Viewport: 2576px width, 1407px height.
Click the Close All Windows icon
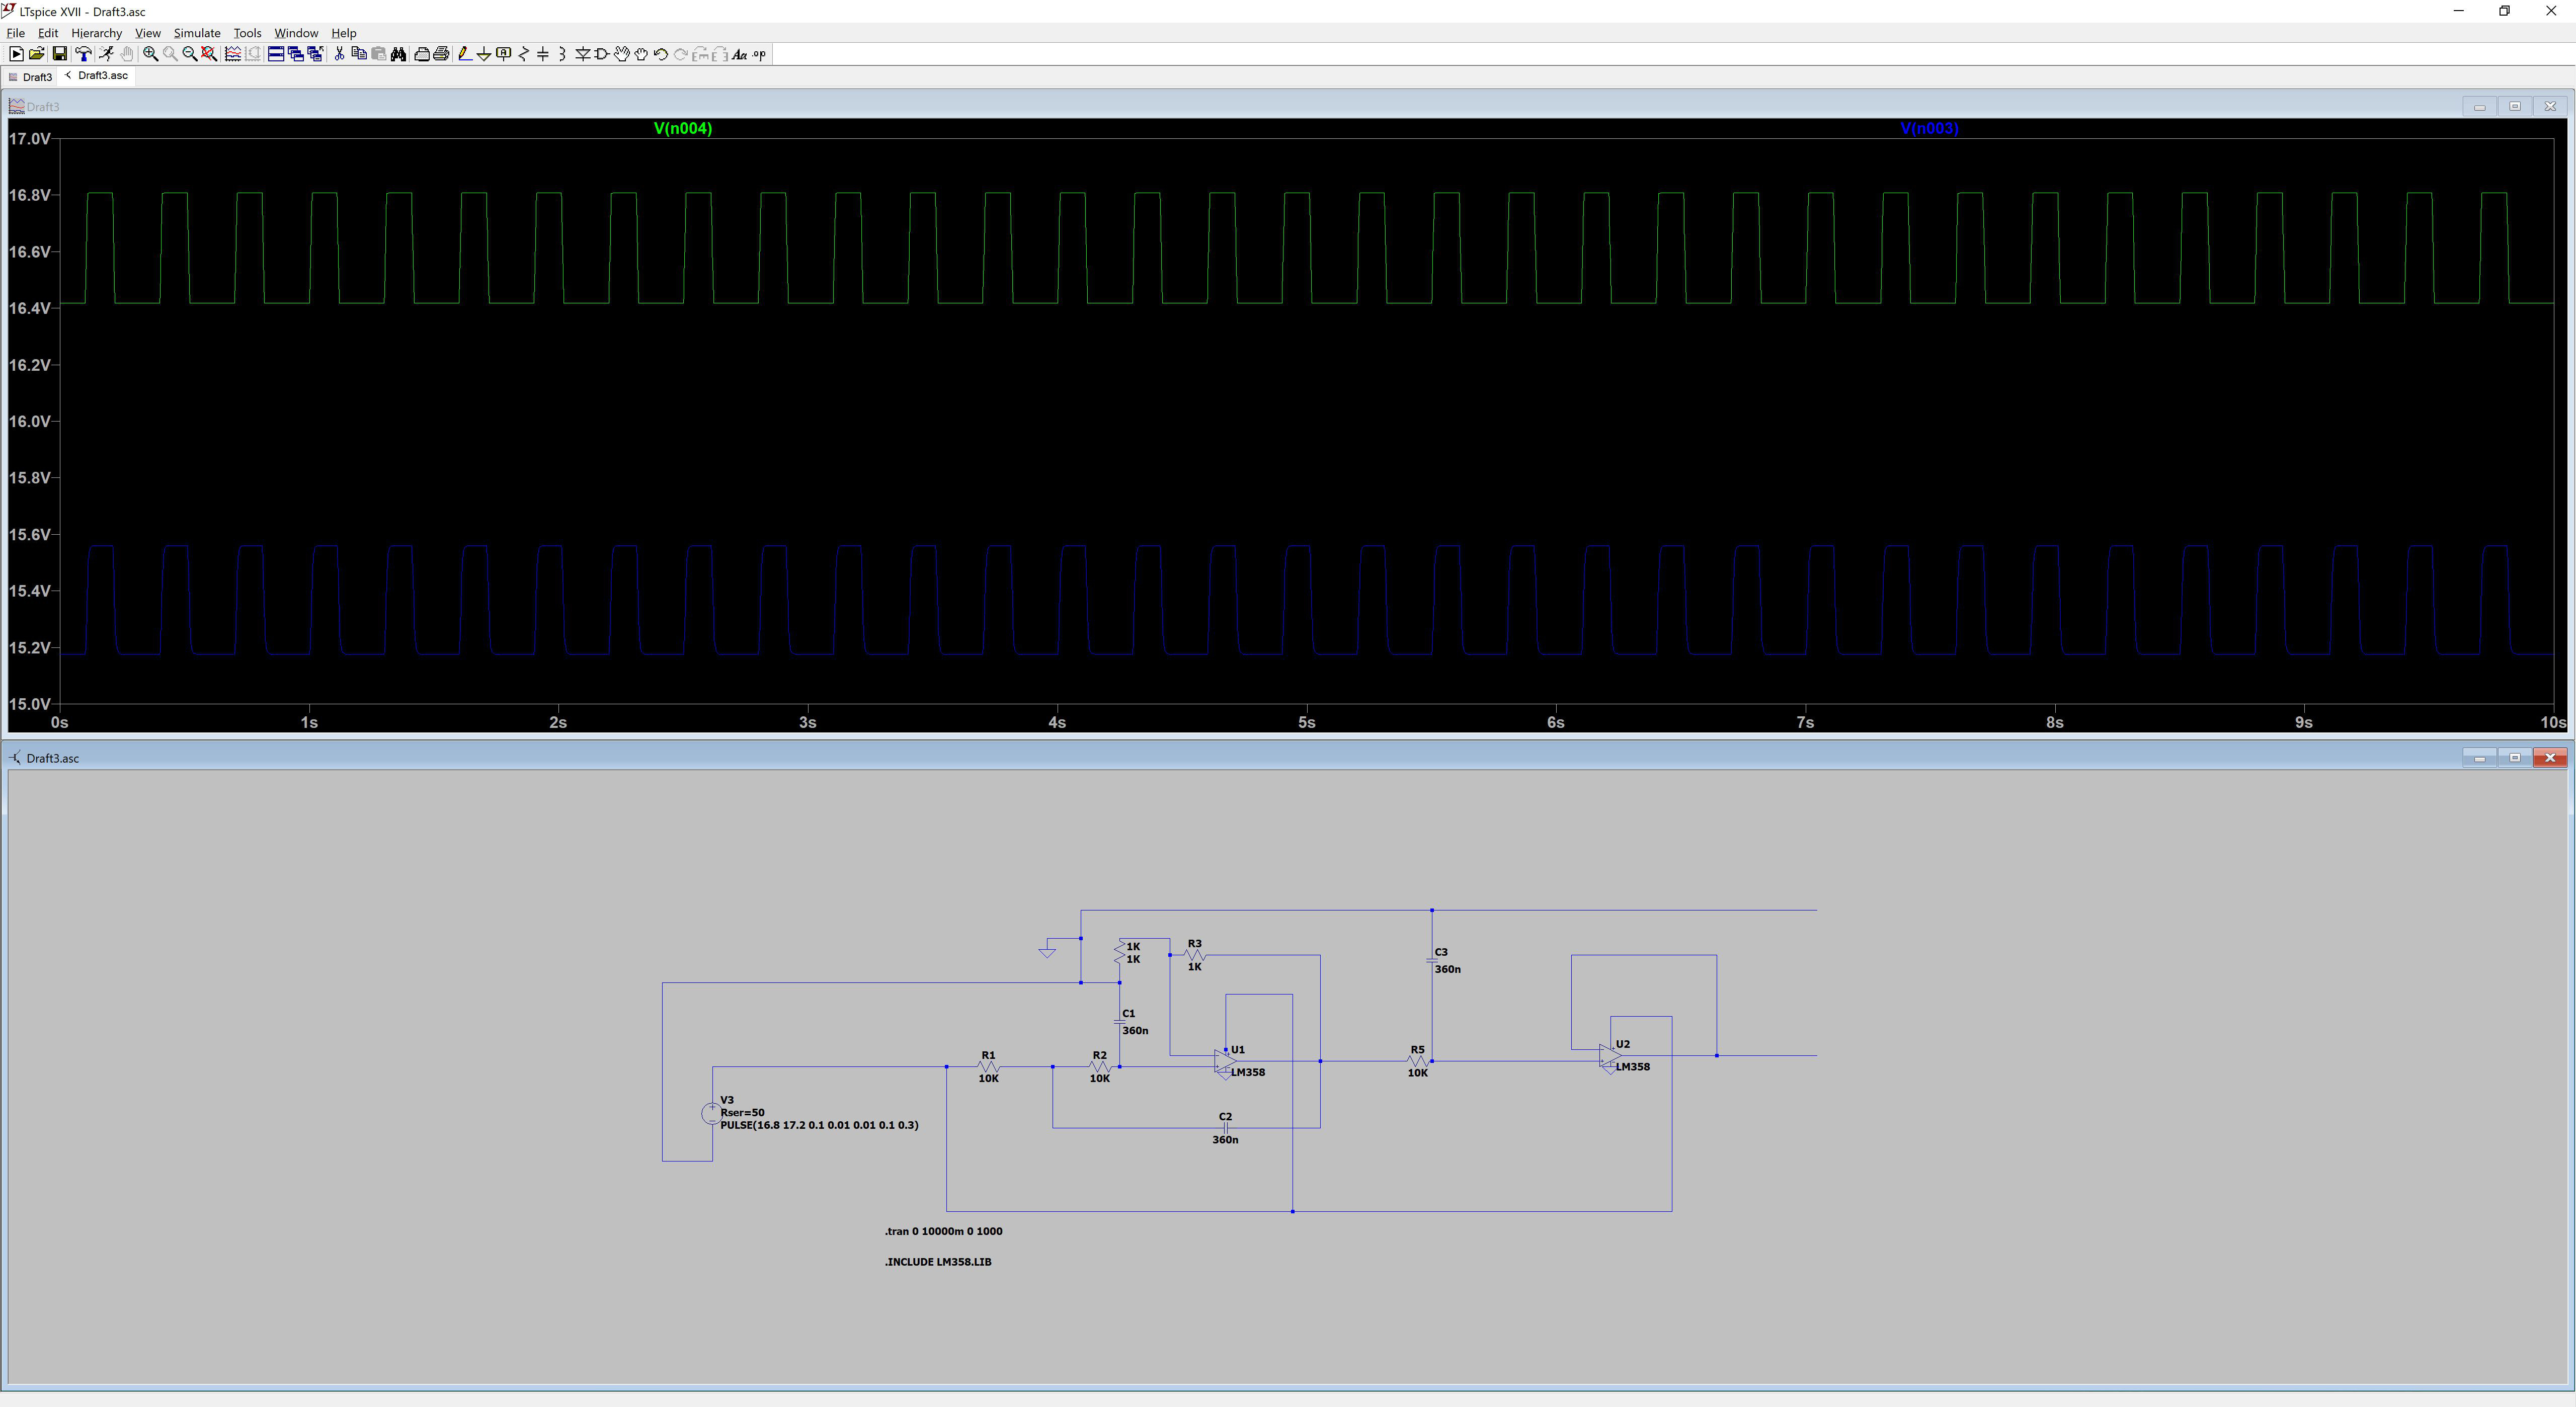pyautogui.click(x=316, y=54)
